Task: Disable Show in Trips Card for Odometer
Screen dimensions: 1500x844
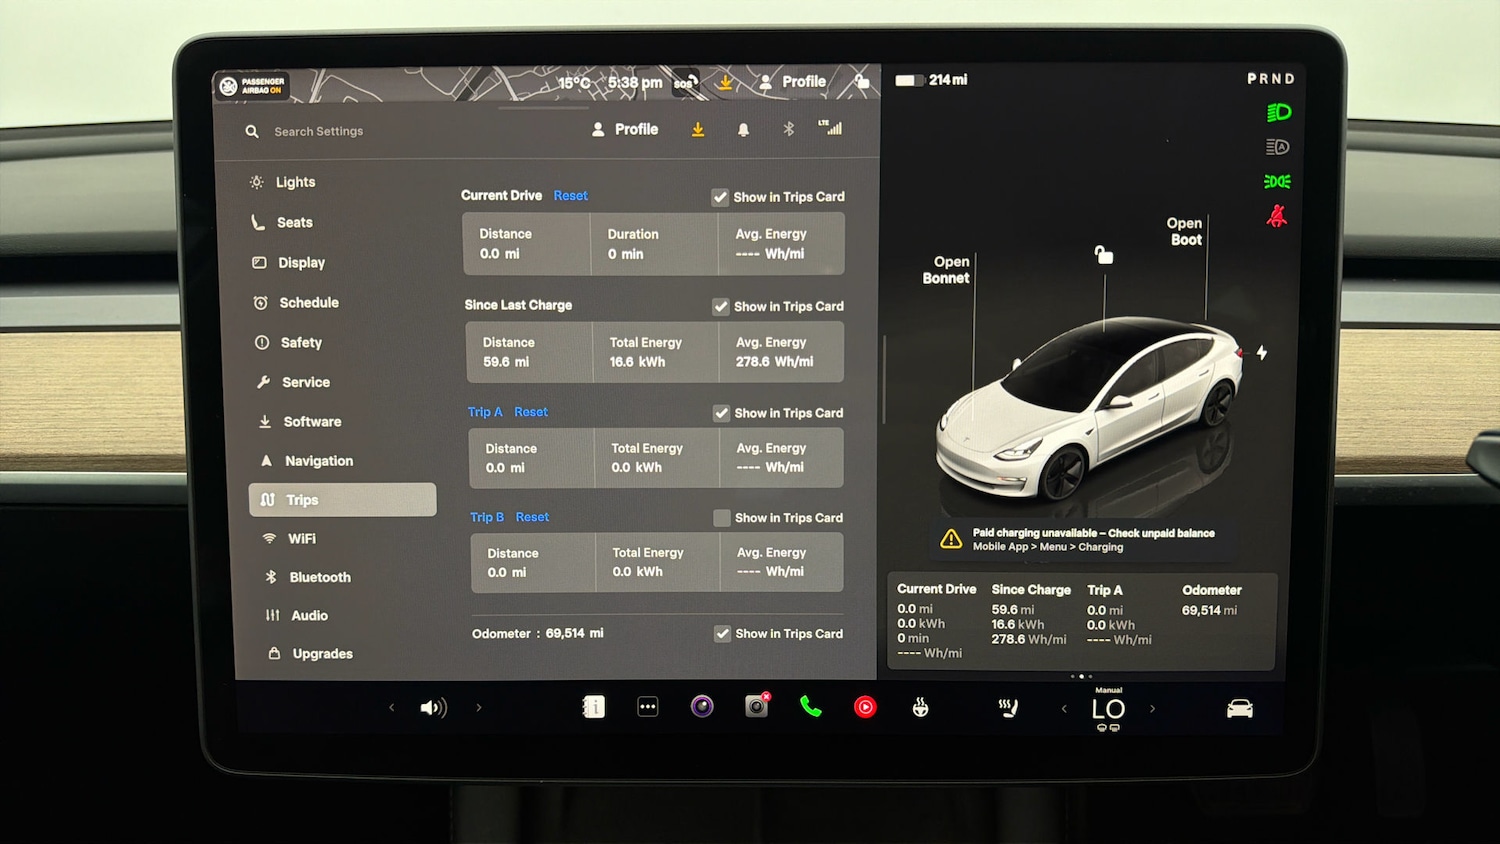Action: pyautogui.click(x=722, y=633)
